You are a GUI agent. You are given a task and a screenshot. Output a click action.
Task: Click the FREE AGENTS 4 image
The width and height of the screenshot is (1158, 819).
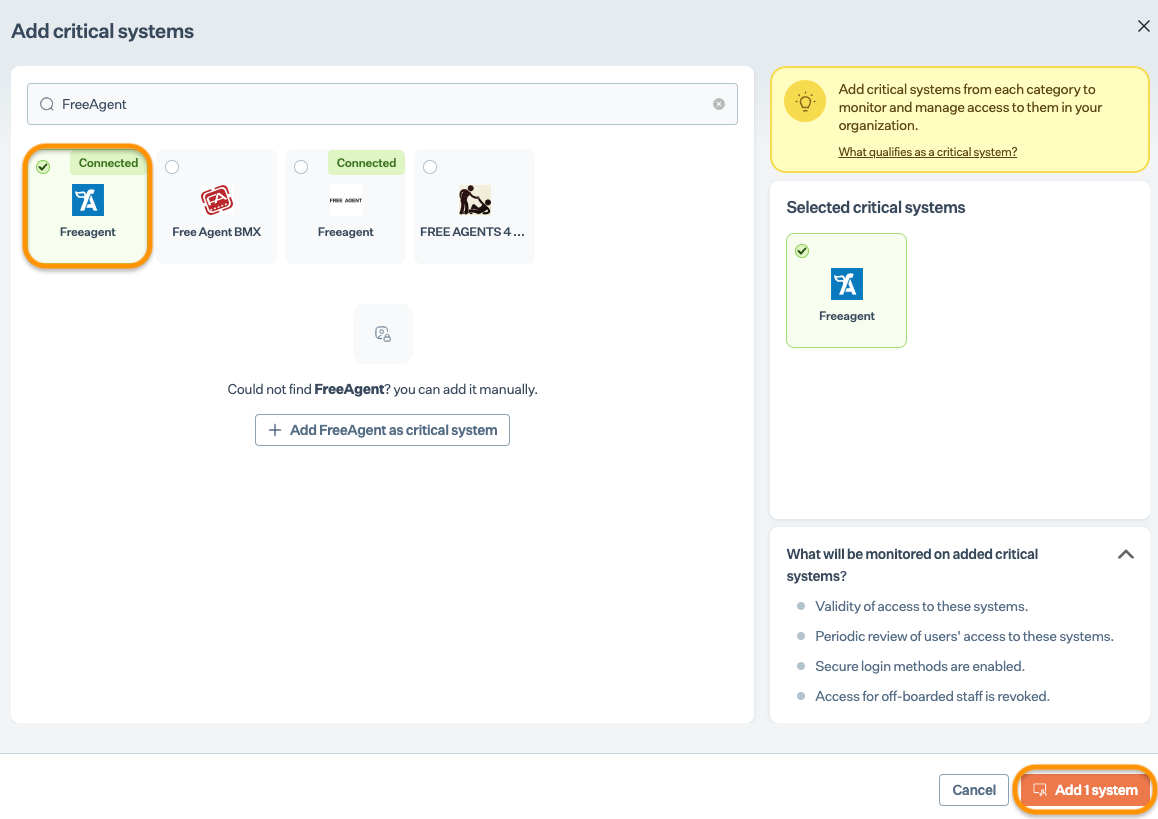coord(474,200)
